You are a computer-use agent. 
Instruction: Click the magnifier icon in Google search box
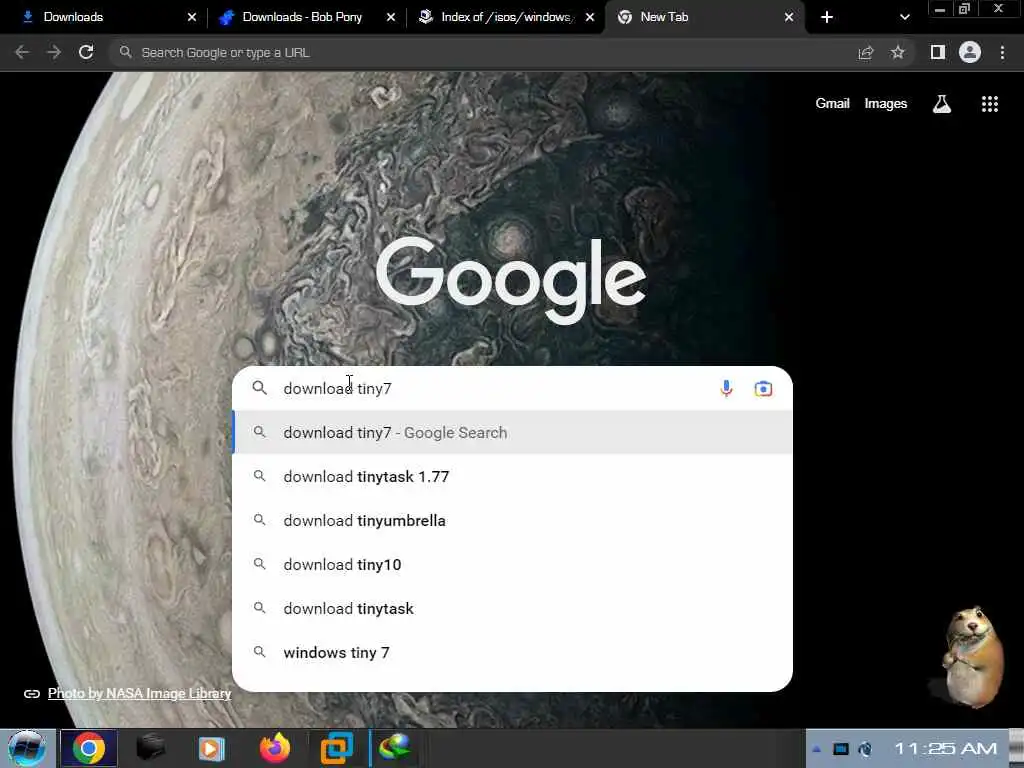[x=260, y=388]
